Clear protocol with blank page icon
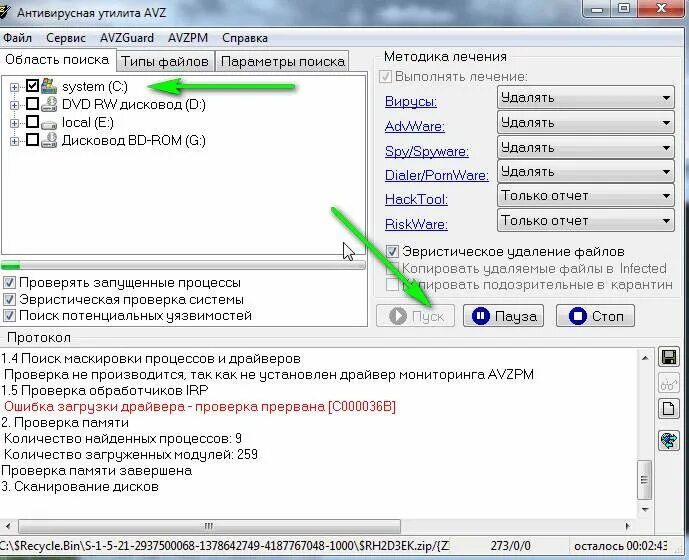The width and height of the screenshot is (689, 560). [x=668, y=409]
